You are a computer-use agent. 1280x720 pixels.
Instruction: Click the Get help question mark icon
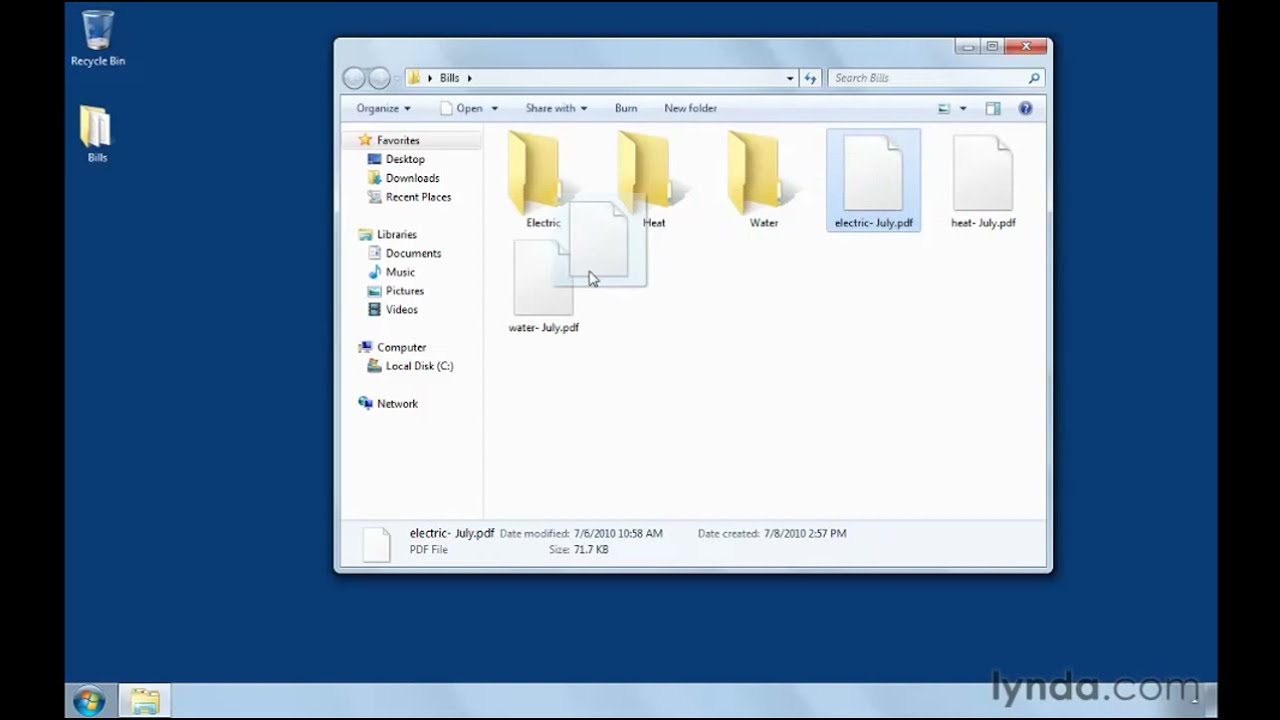pyautogui.click(x=1025, y=108)
